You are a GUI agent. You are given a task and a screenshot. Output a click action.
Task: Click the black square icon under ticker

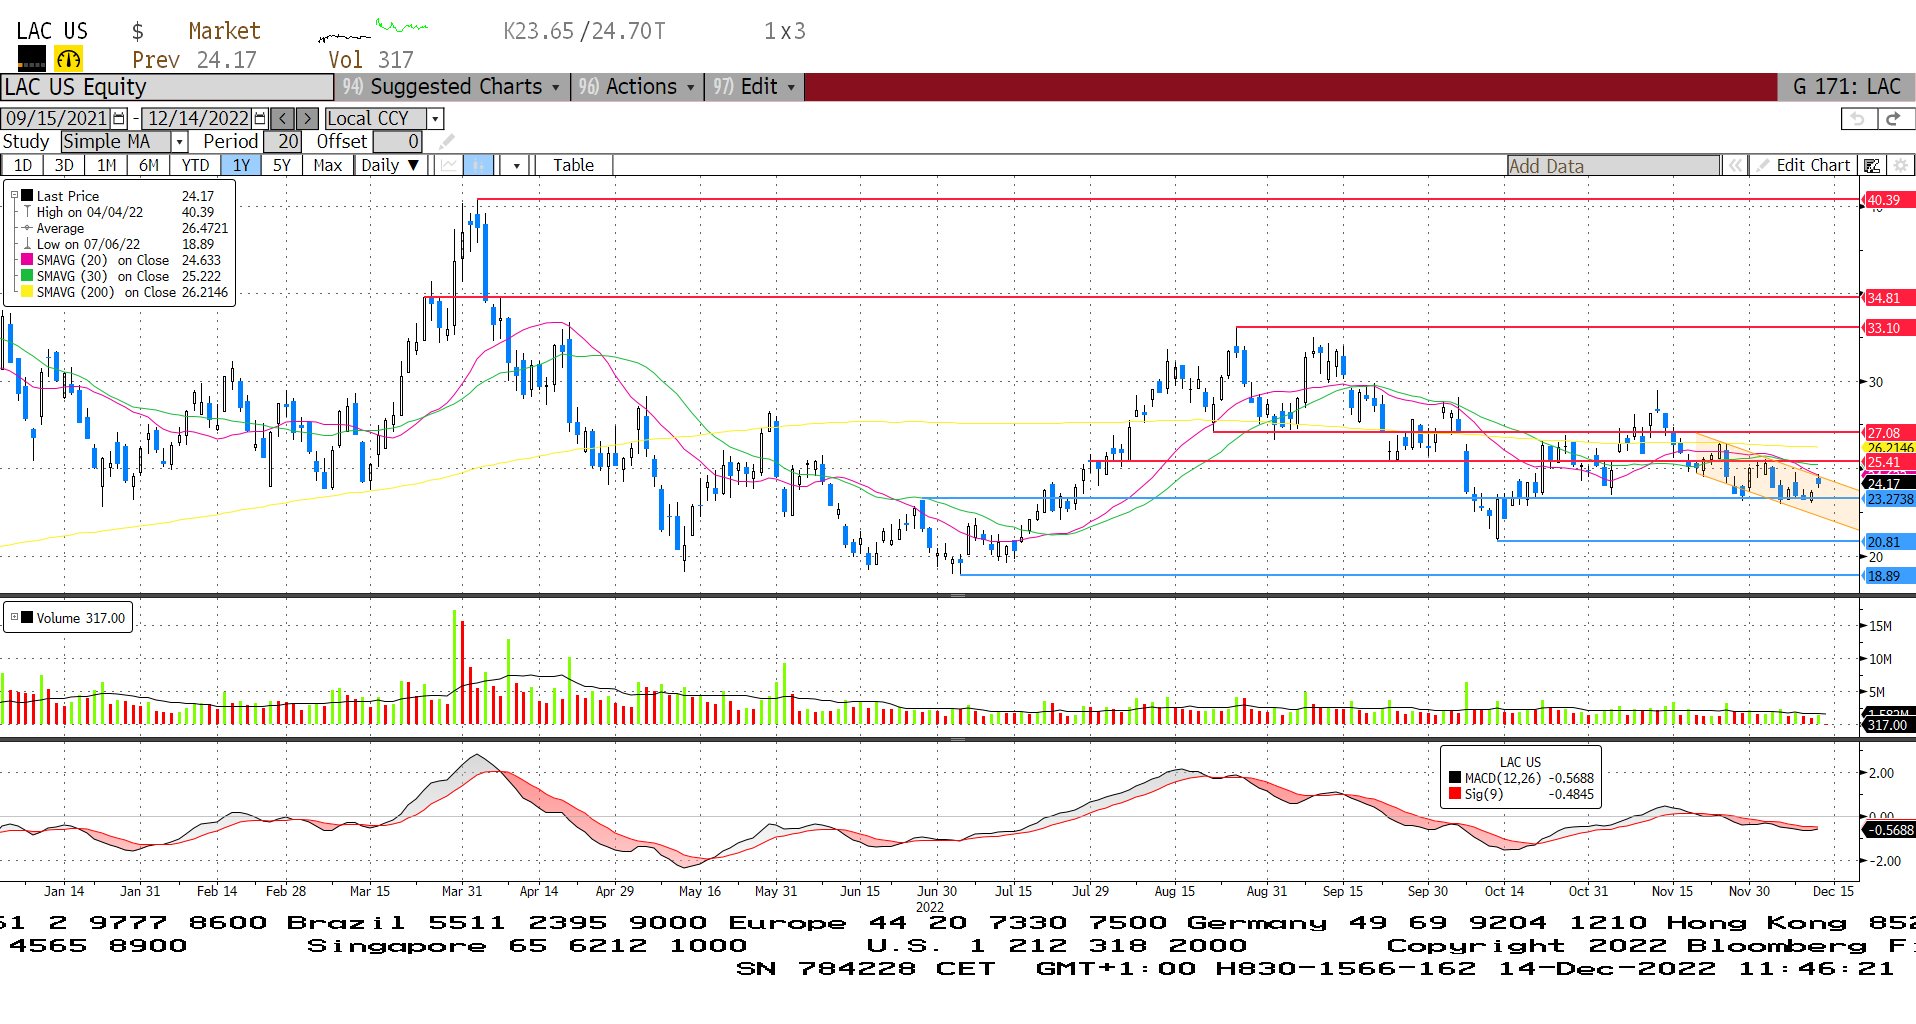click(x=32, y=58)
